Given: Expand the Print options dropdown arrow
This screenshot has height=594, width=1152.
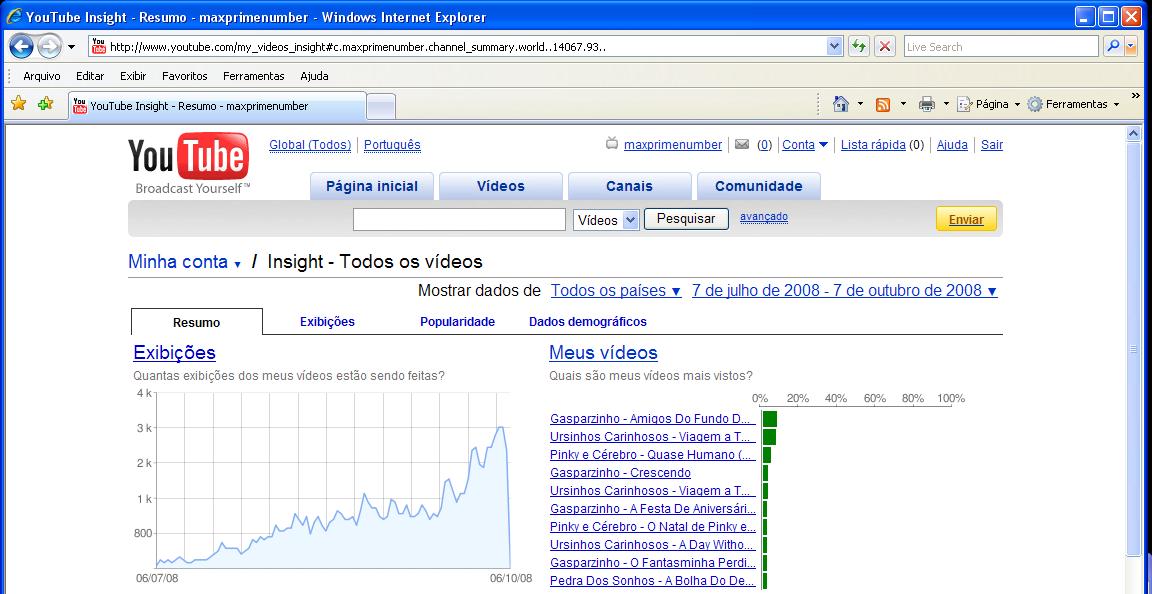Looking at the screenshot, I should pyautogui.click(x=946, y=104).
